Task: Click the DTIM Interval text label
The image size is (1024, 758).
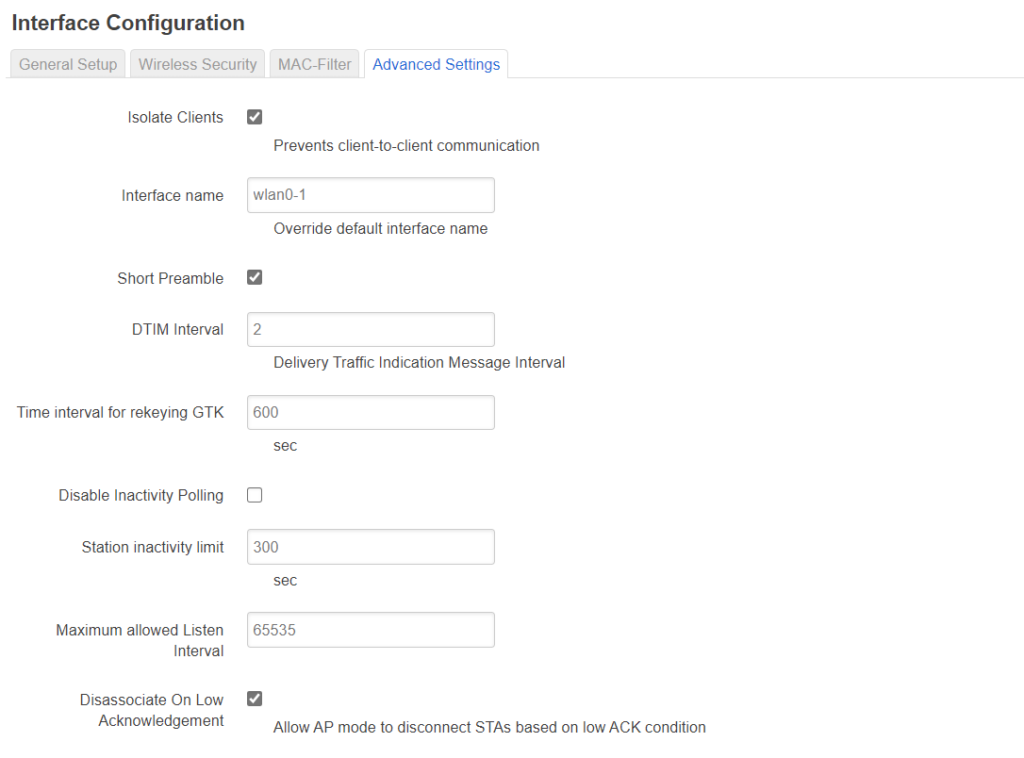Action: [170, 329]
